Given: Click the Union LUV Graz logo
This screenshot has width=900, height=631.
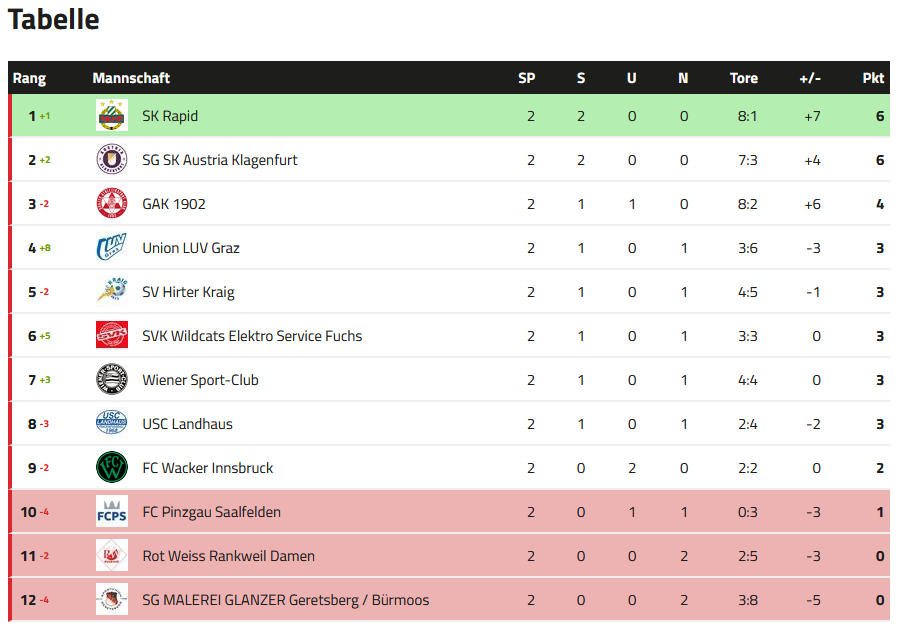Looking at the screenshot, I should click(x=112, y=247).
